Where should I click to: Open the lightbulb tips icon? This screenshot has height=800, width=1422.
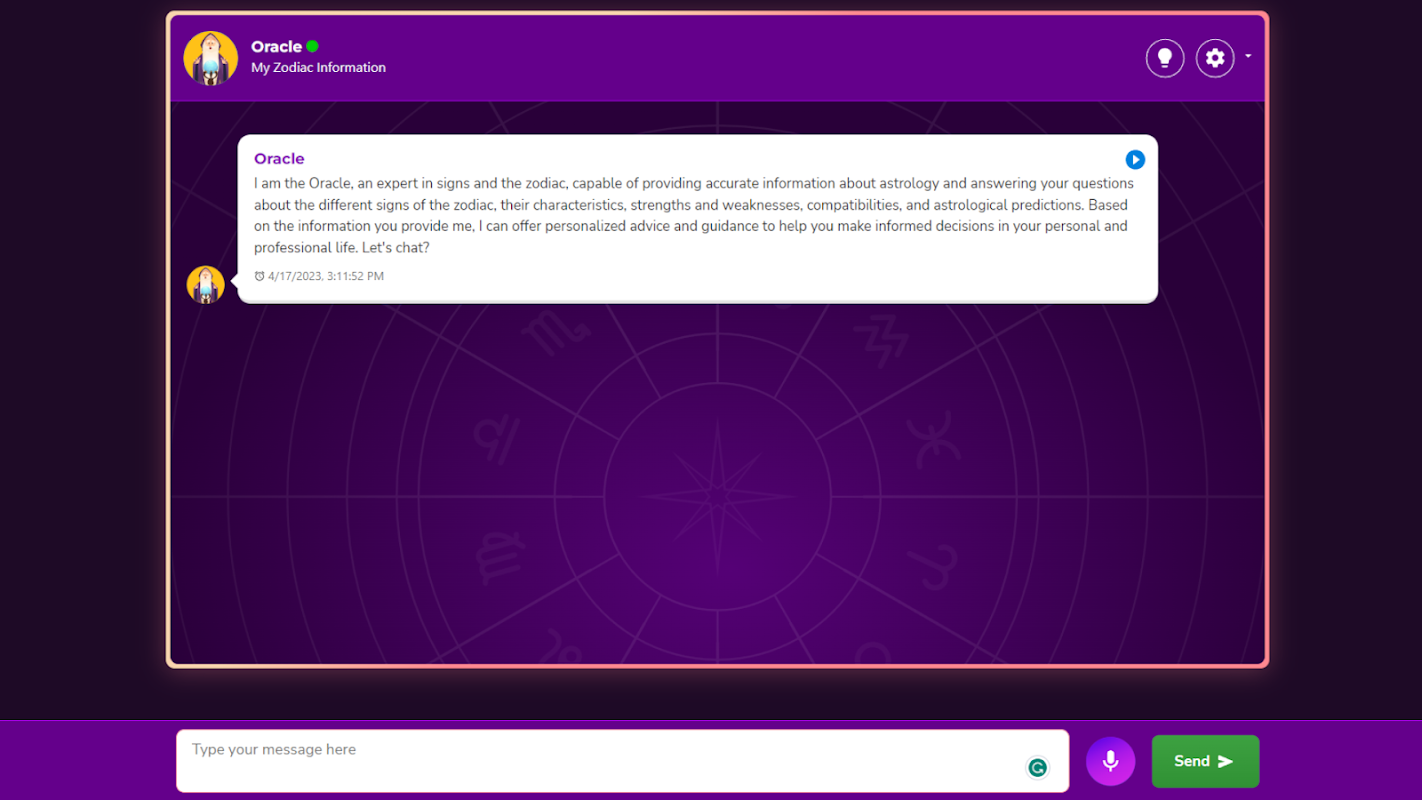[1165, 58]
